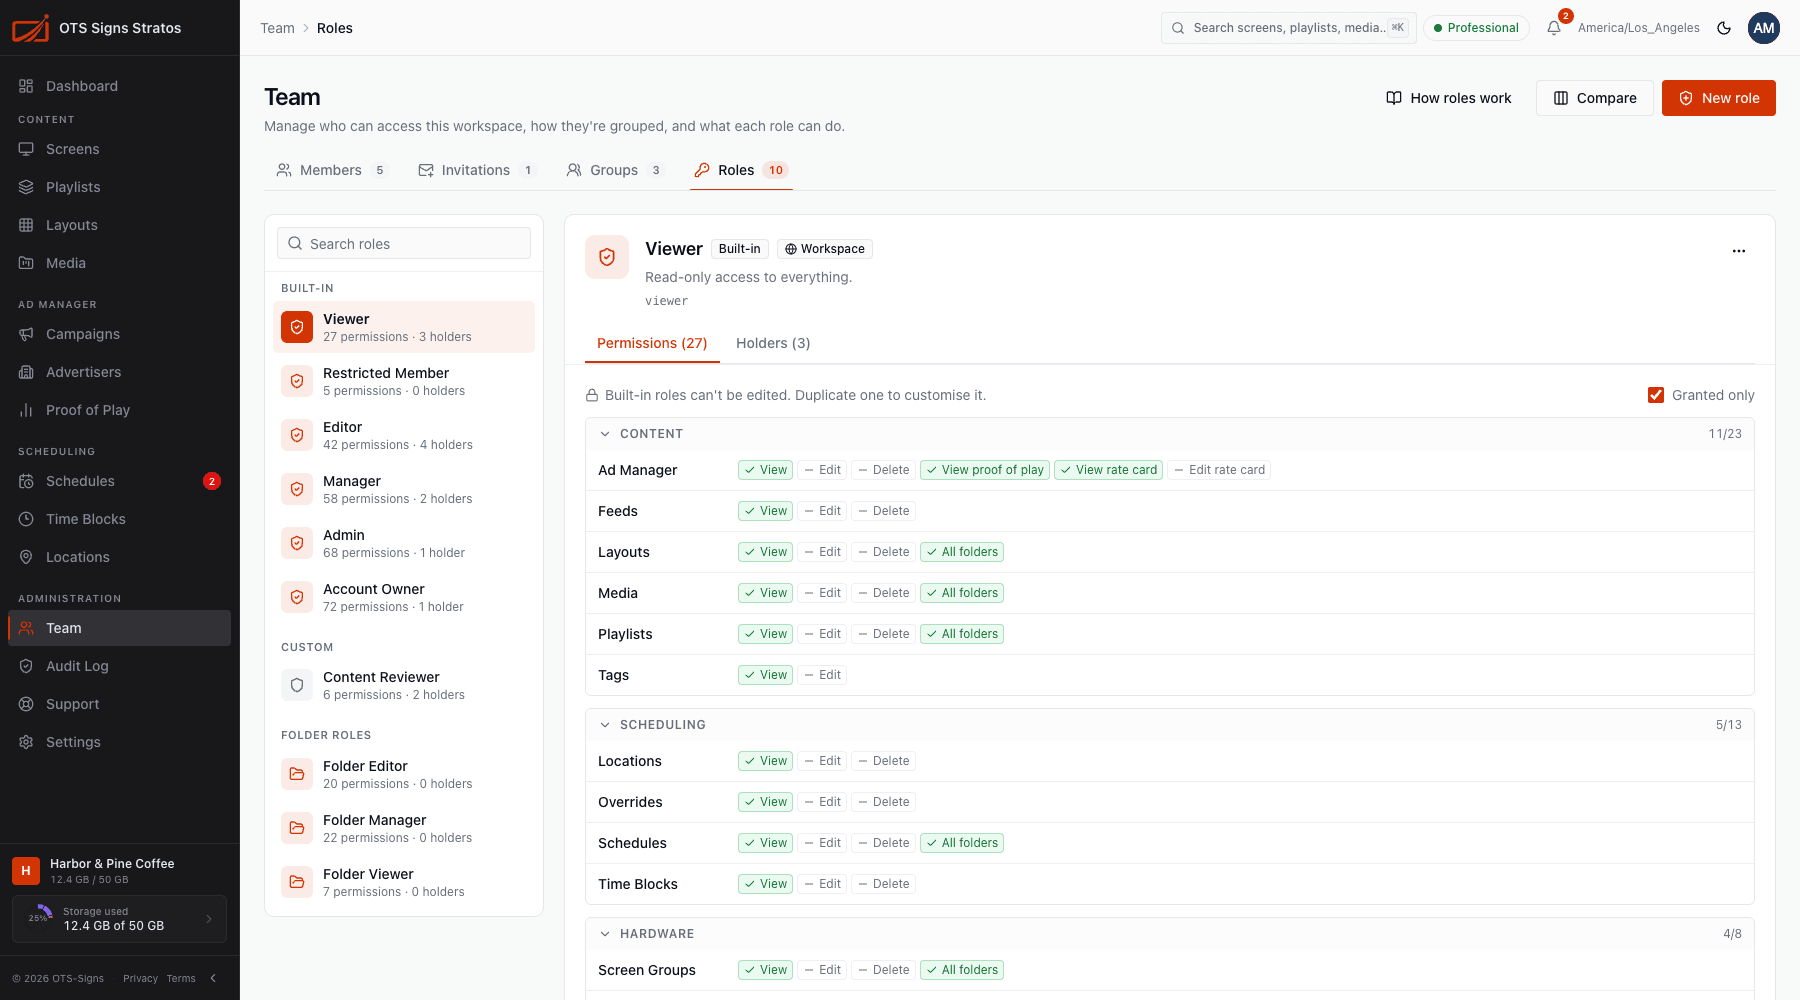1800x1000 pixels.
Task: Open How roles work guide
Action: pos(1448,98)
